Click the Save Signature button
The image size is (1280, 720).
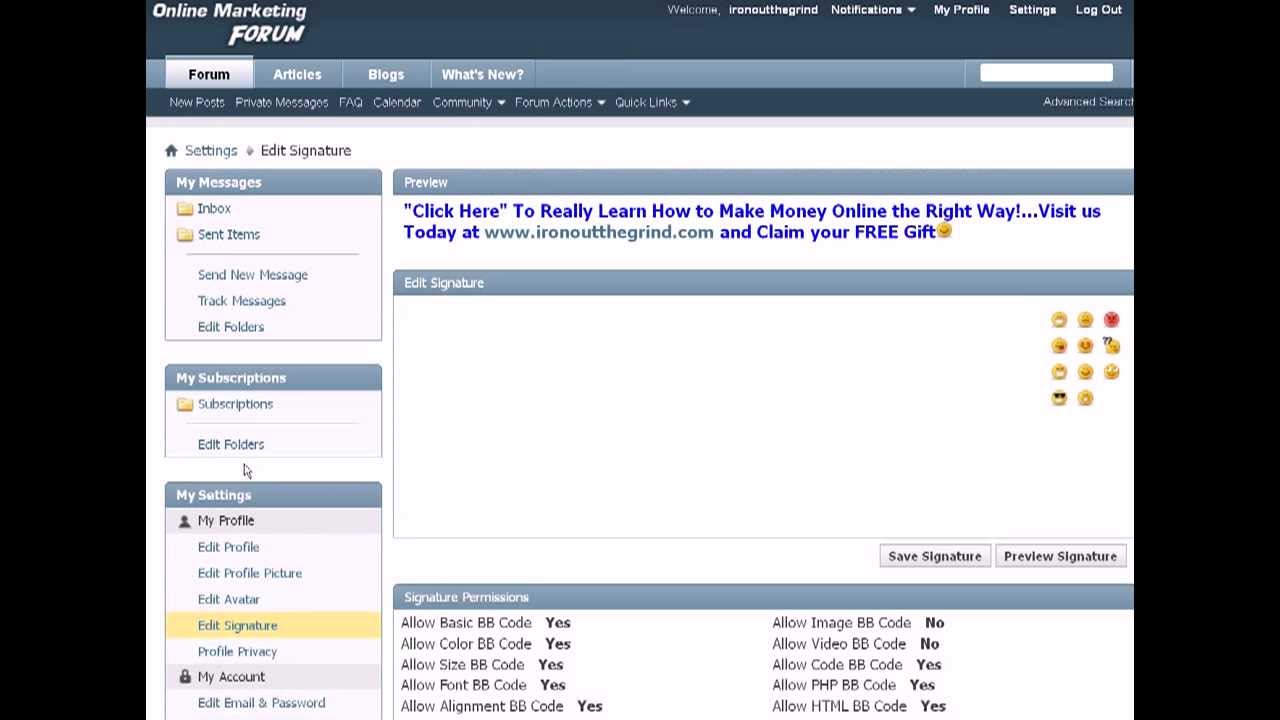[934, 556]
